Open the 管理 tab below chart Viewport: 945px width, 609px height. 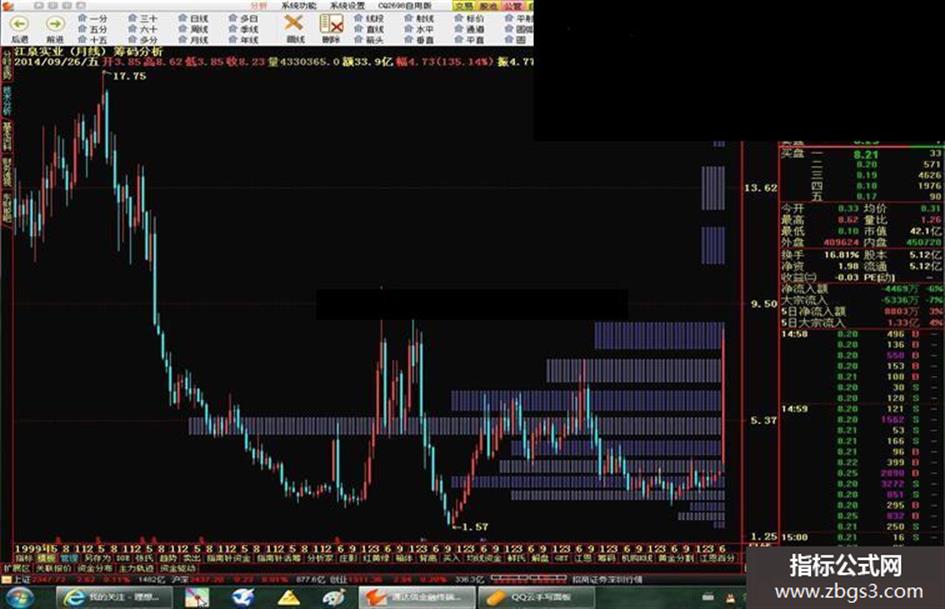pos(69,558)
